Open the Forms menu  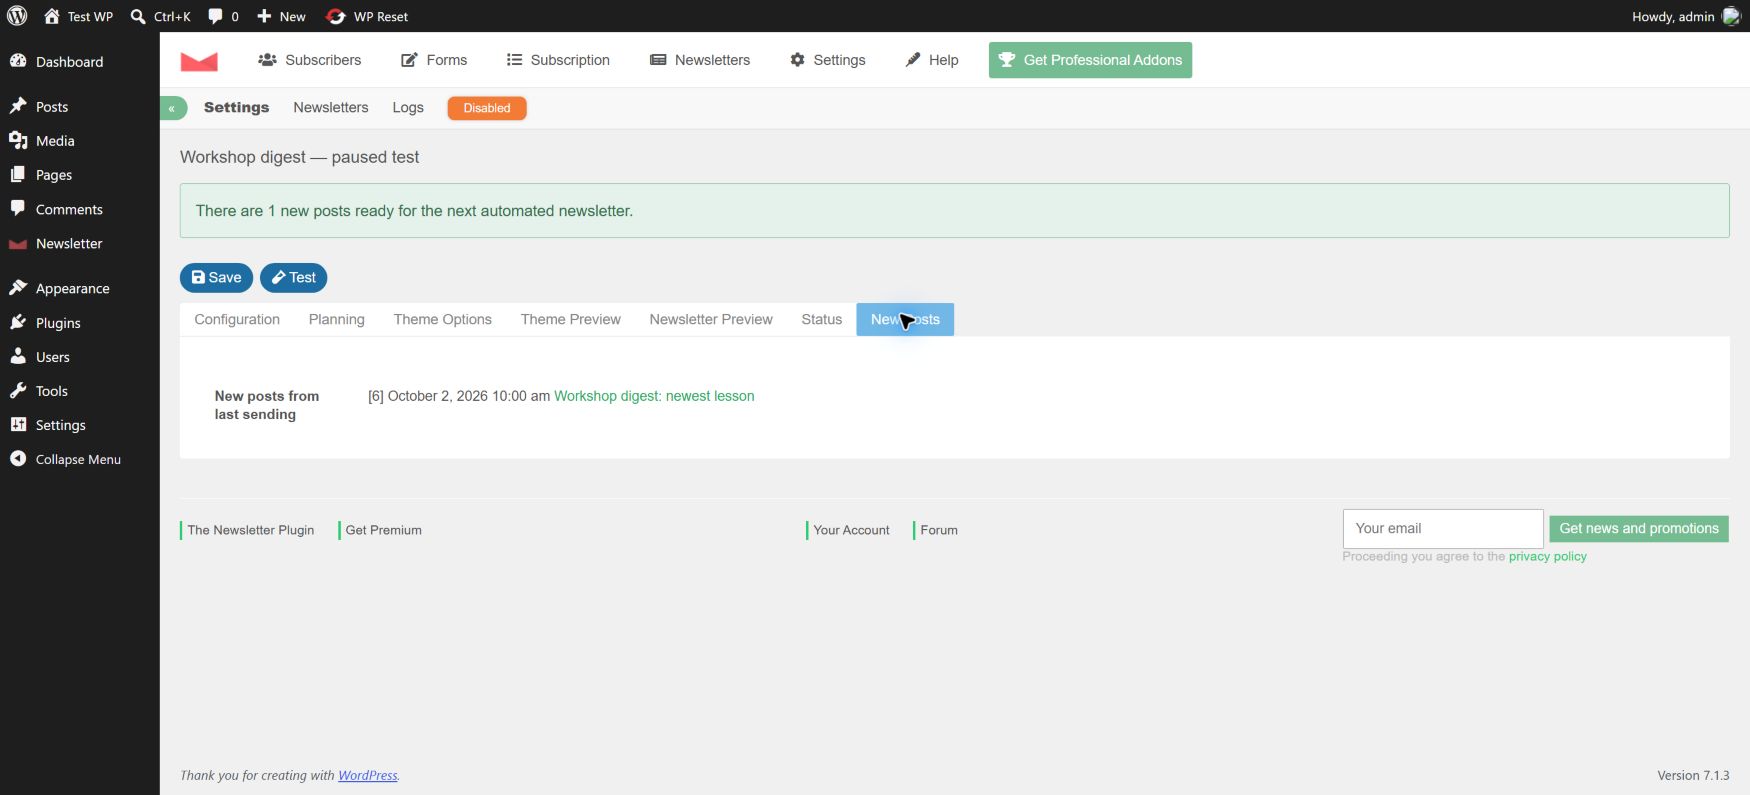coord(434,60)
